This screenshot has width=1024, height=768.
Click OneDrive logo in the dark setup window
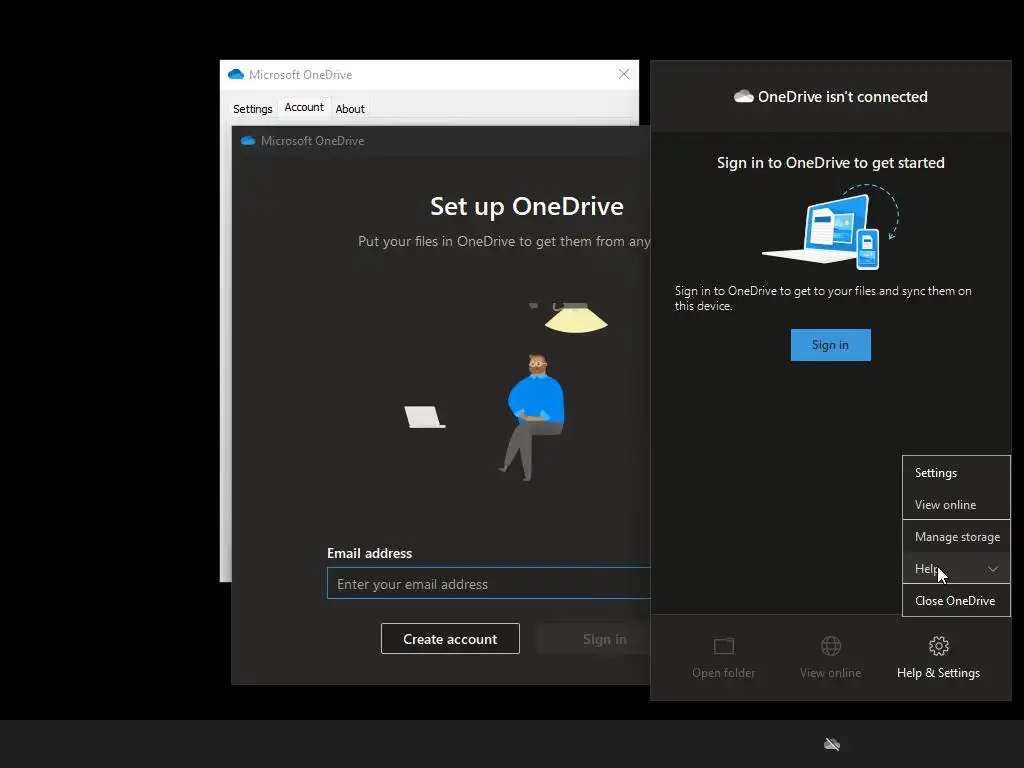tap(248, 140)
